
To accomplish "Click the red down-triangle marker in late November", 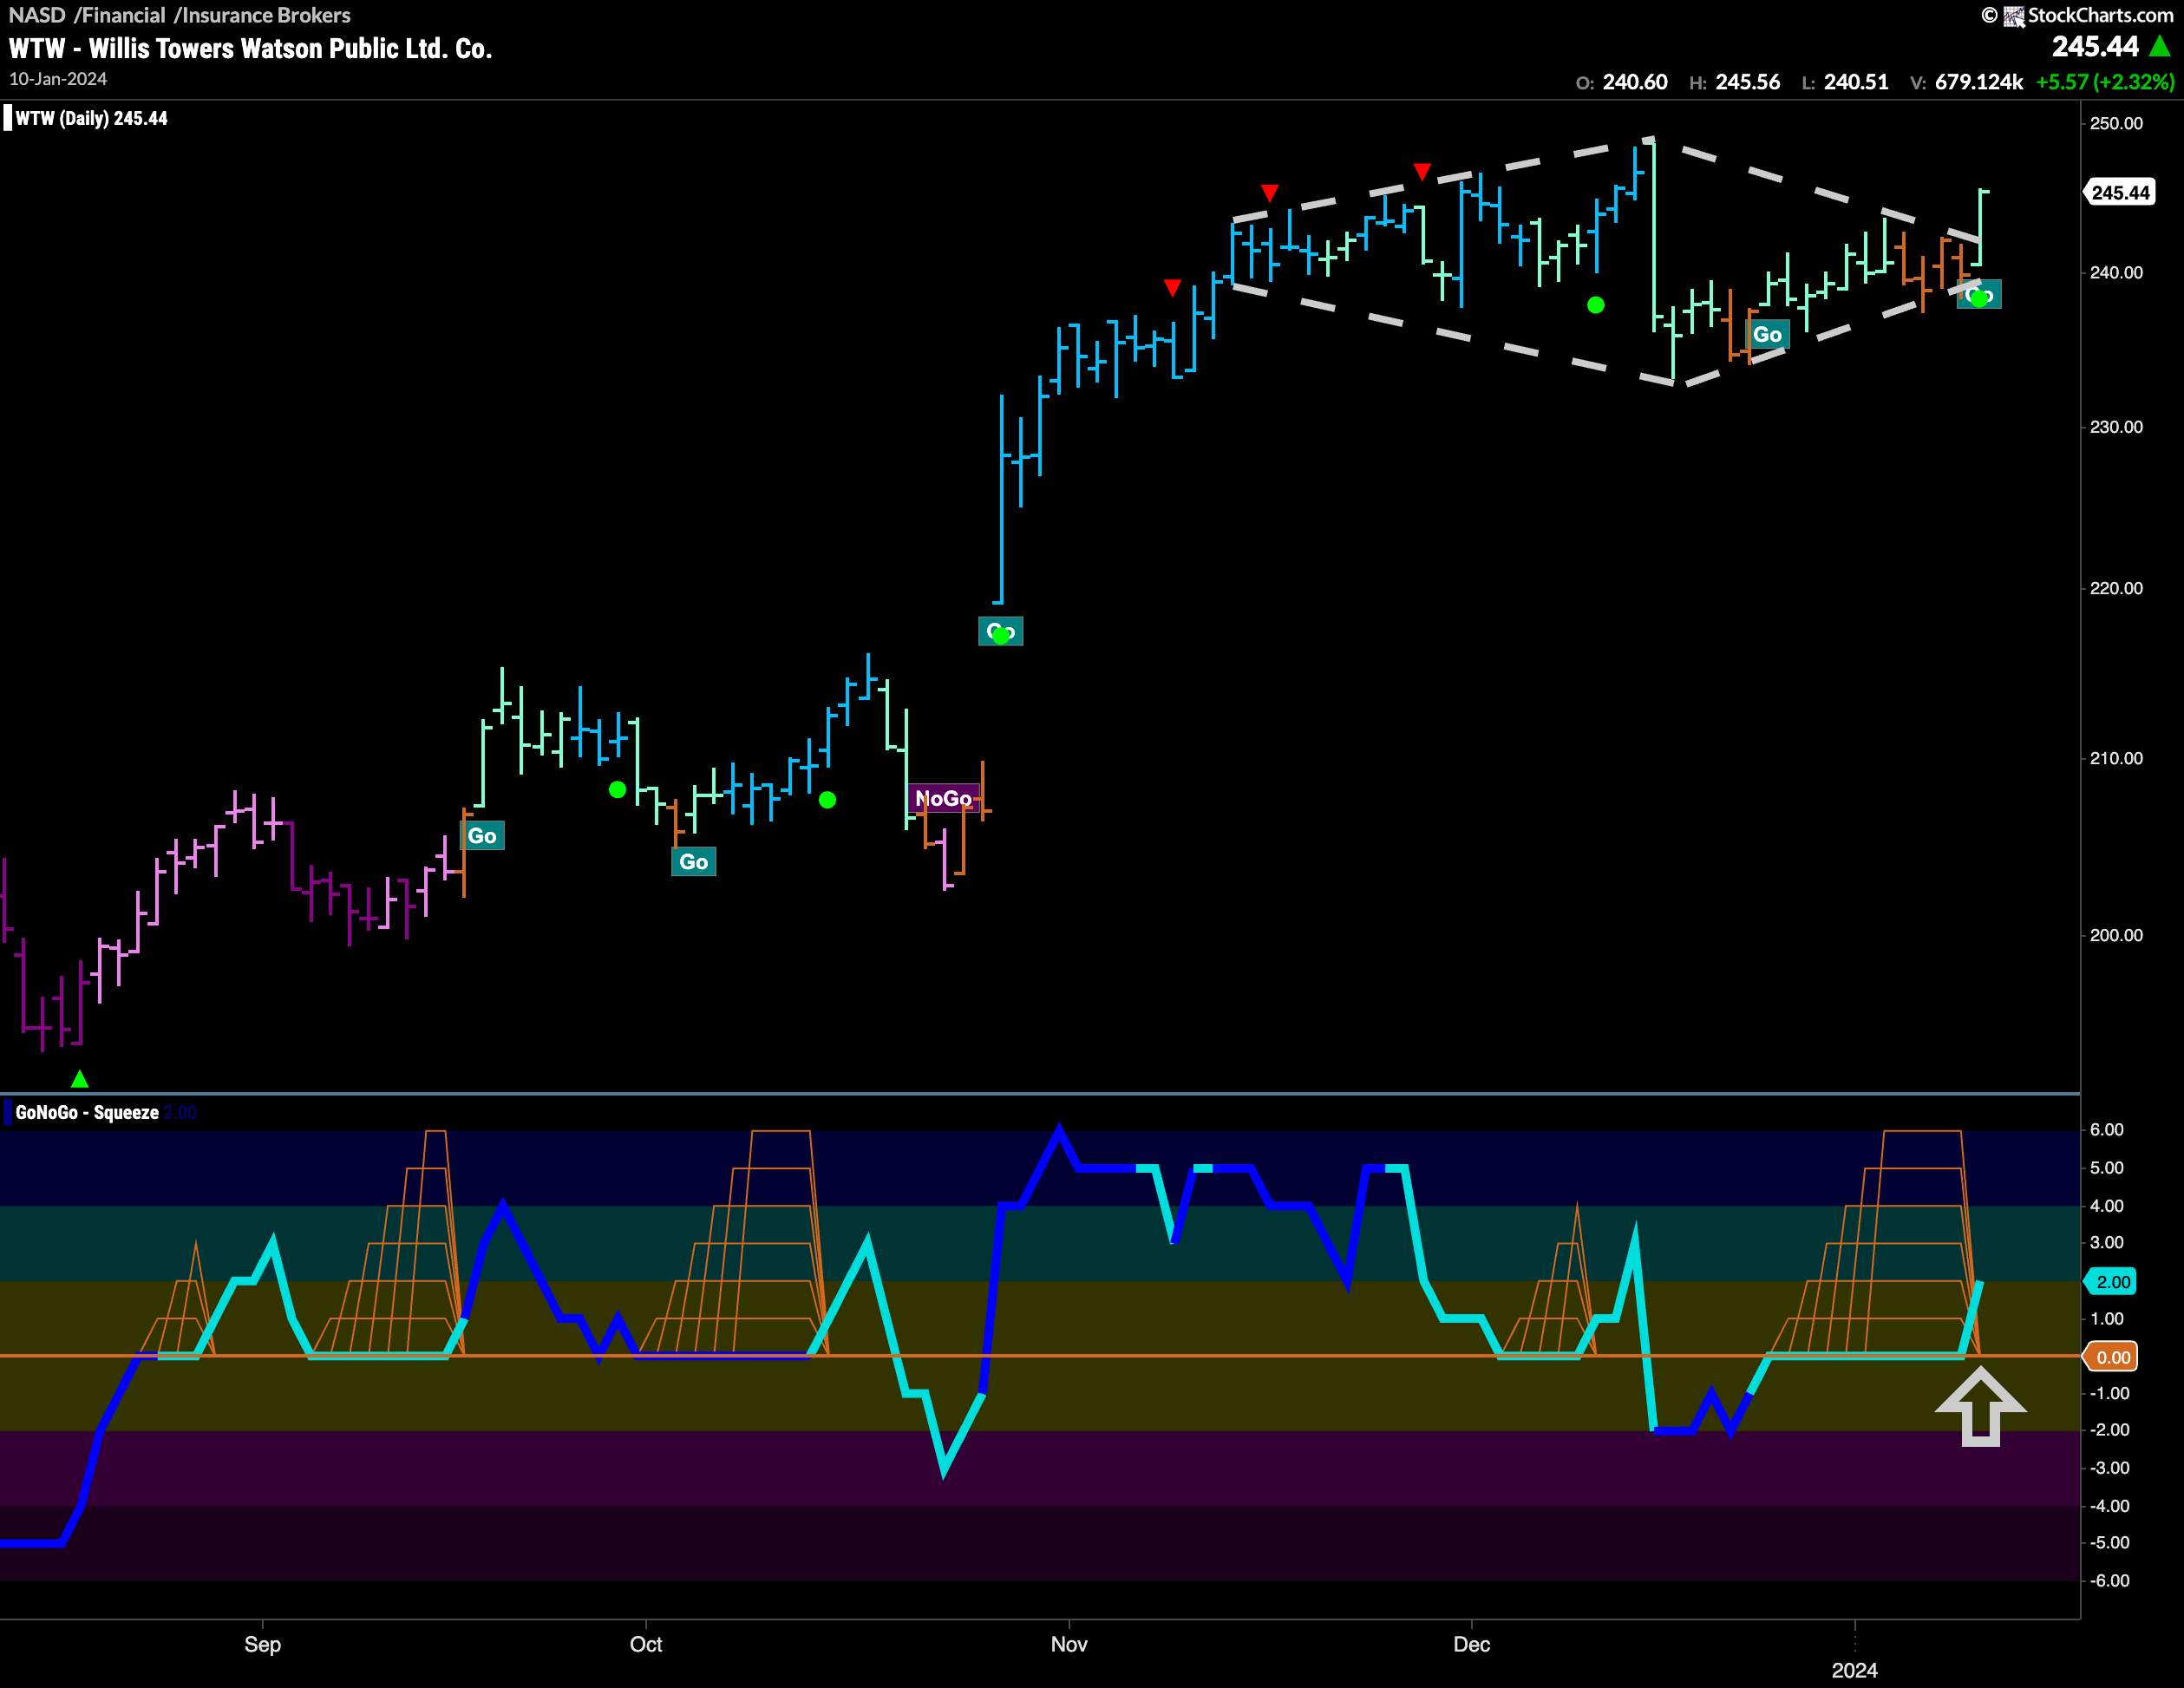I will pos(1422,172).
